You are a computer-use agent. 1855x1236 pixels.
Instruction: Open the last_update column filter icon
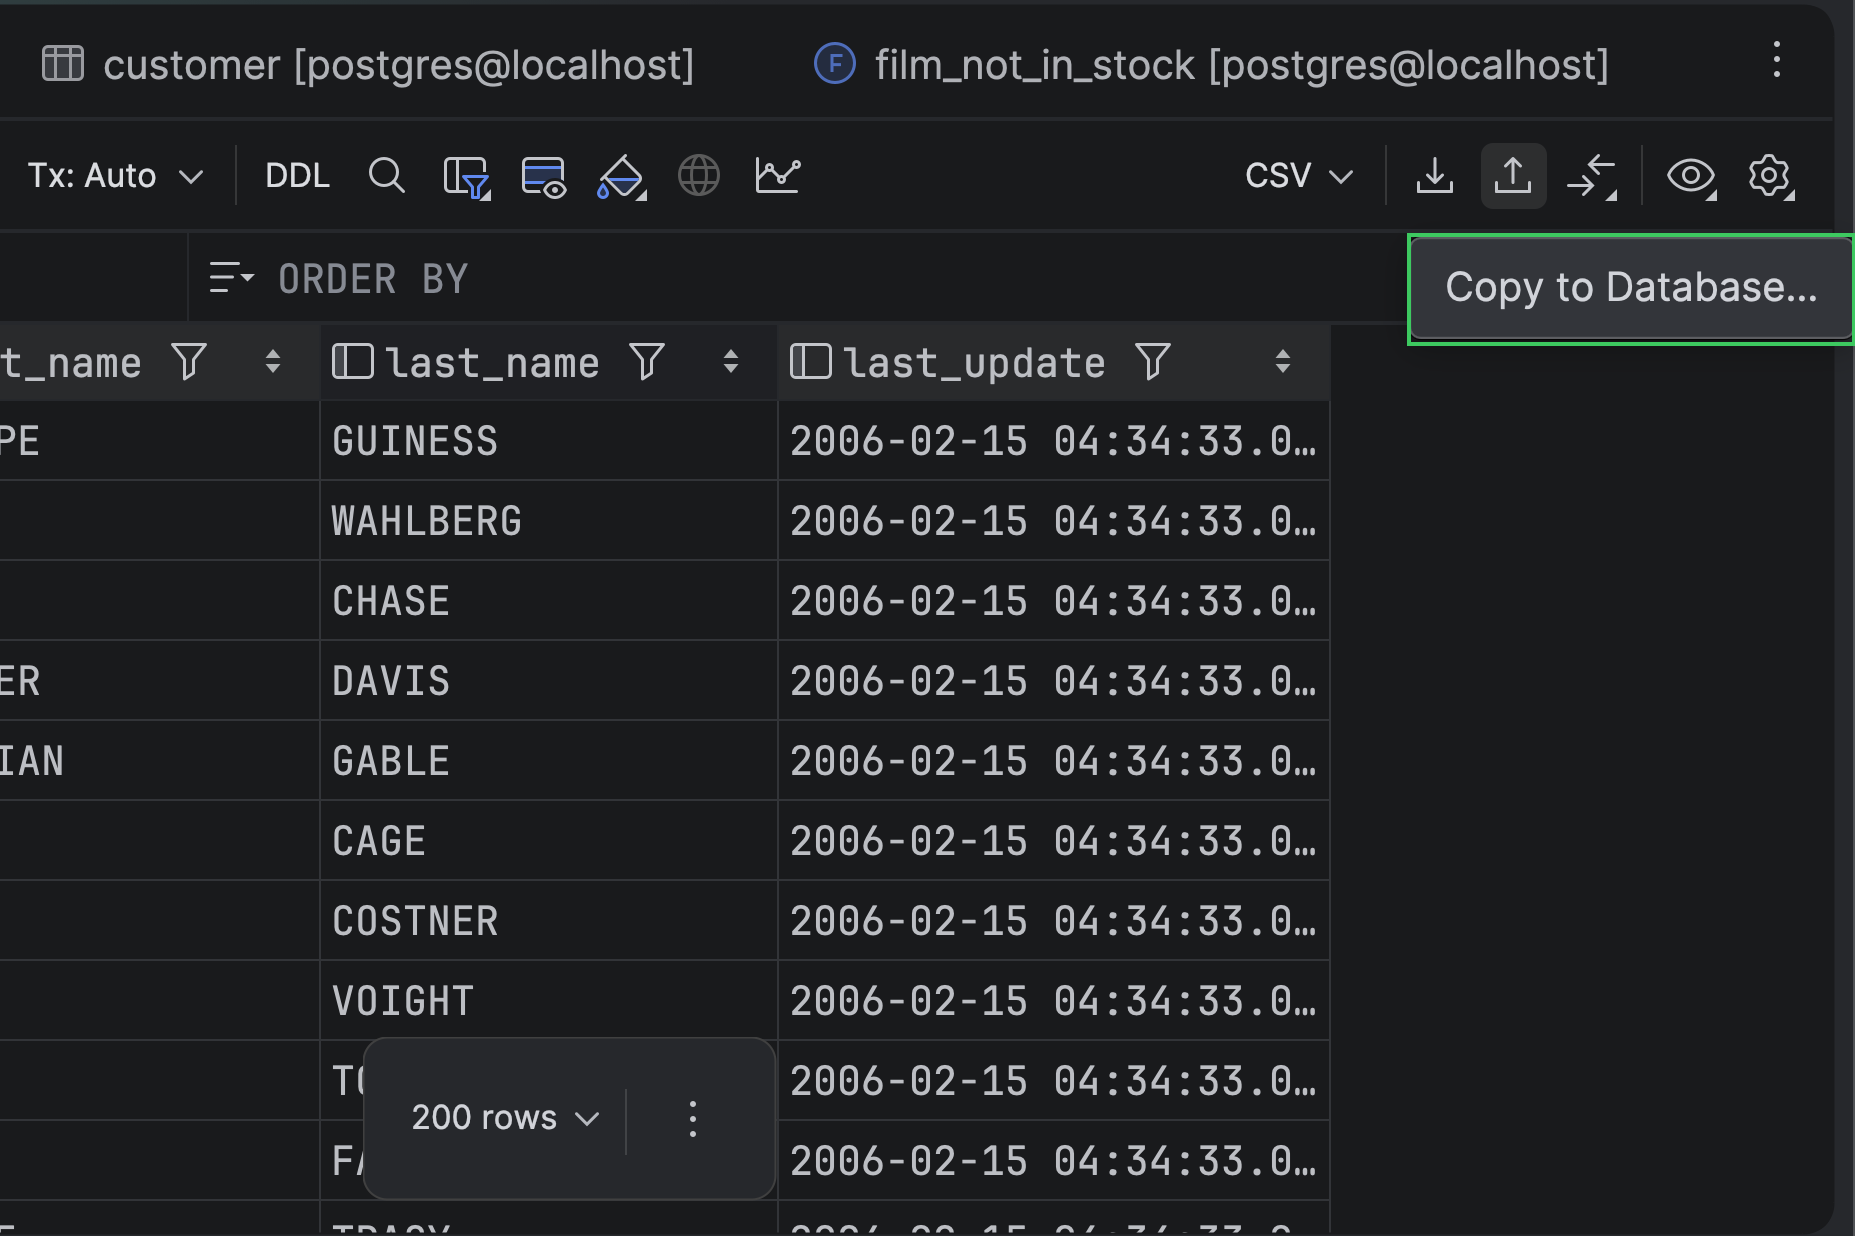[x=1153, y=362]
